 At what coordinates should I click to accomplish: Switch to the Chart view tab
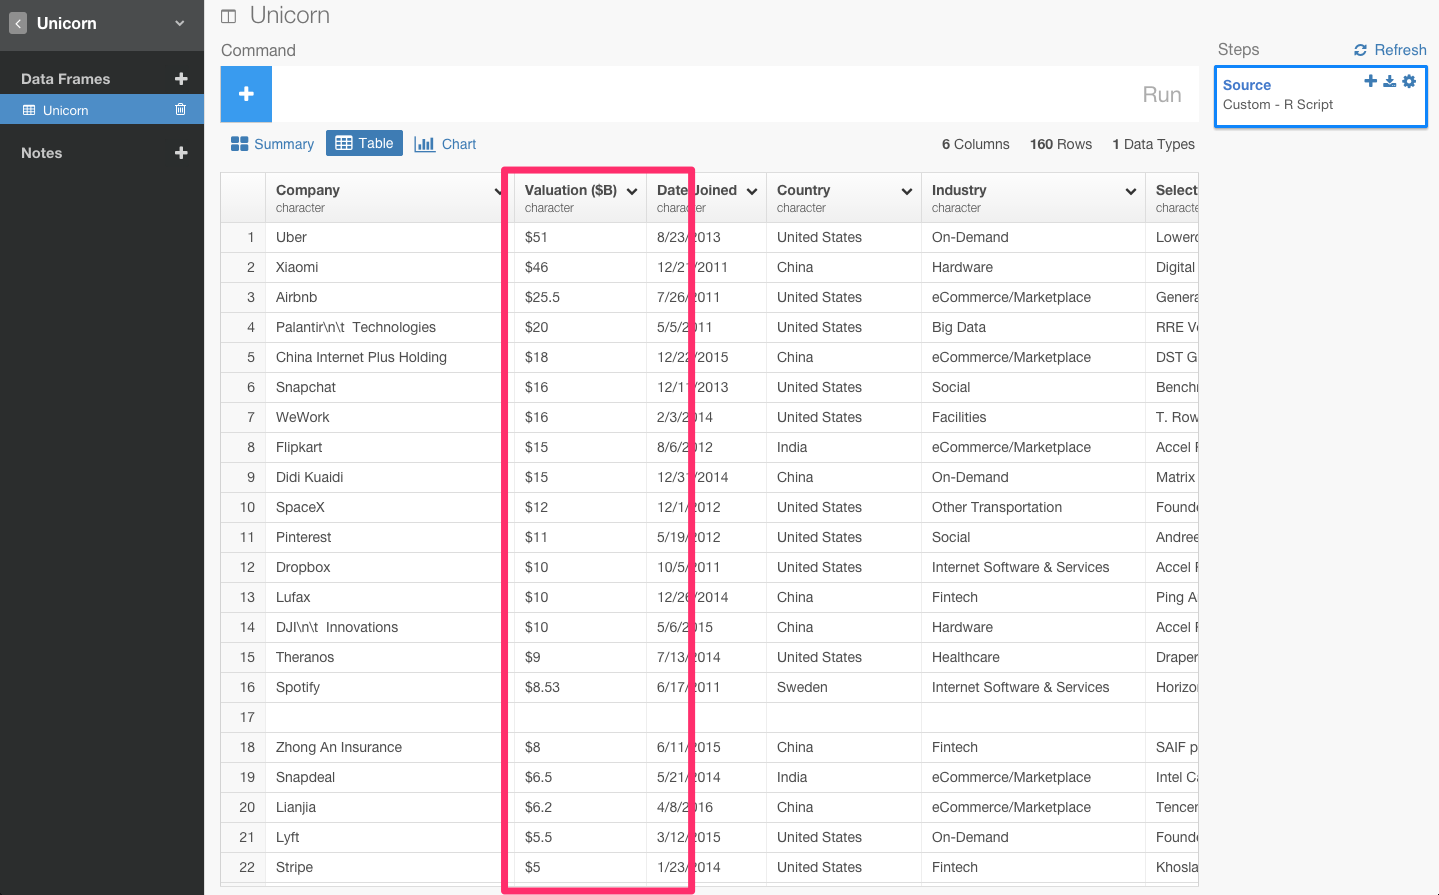click(445, 144)
